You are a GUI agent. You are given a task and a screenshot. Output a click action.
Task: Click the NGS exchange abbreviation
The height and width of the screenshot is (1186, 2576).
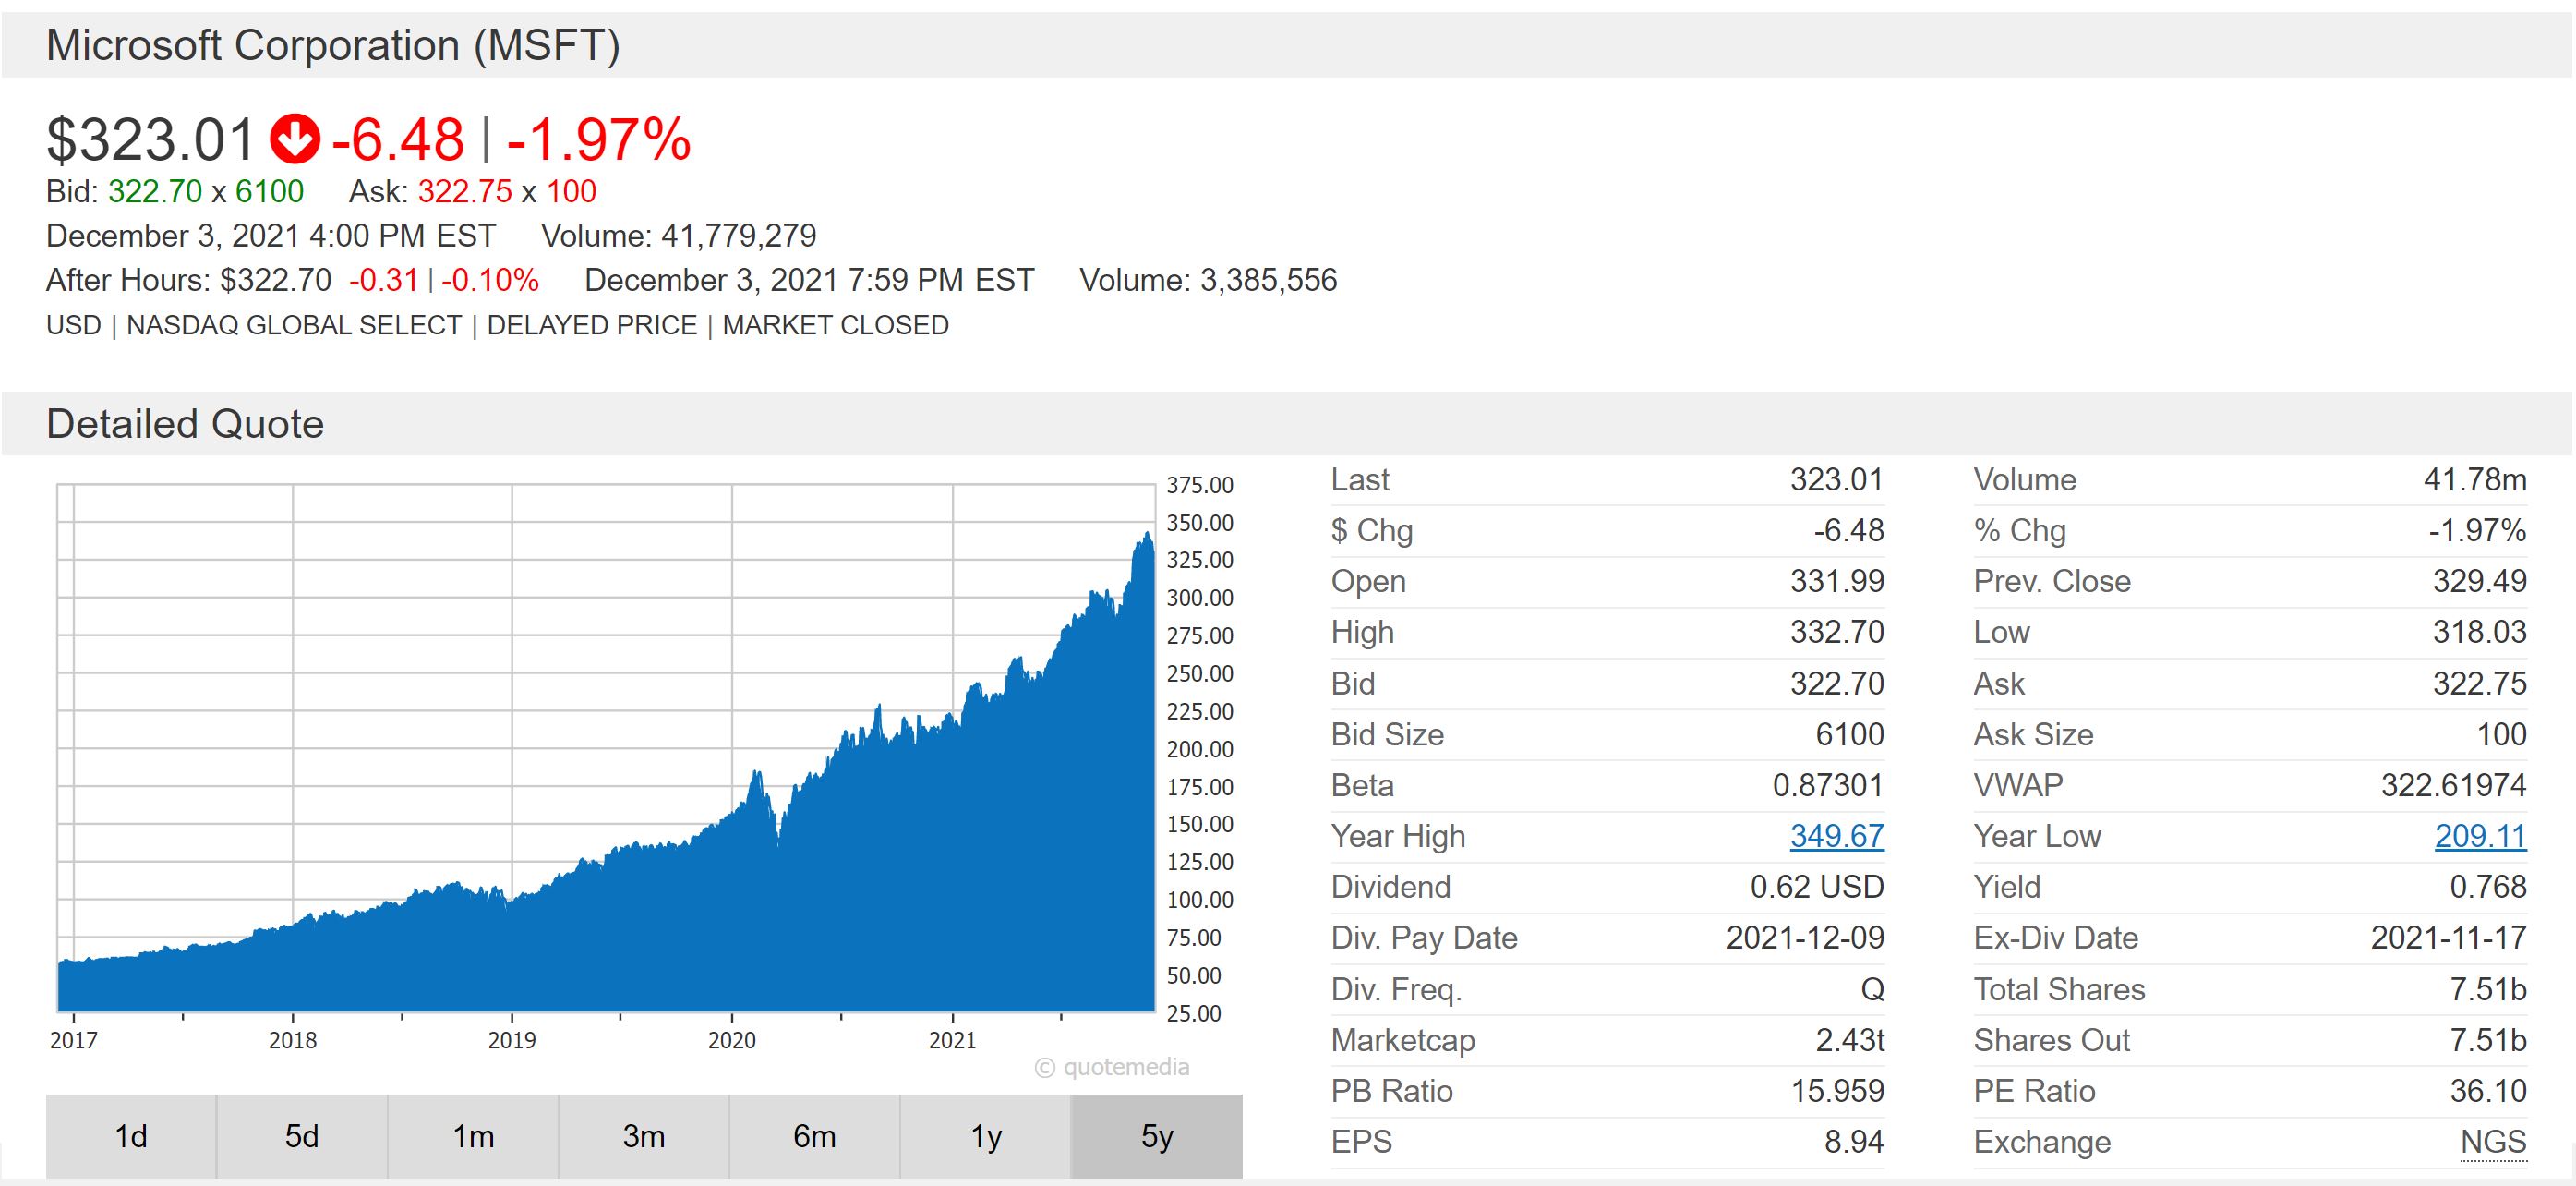click(x=2493, y=1142)
